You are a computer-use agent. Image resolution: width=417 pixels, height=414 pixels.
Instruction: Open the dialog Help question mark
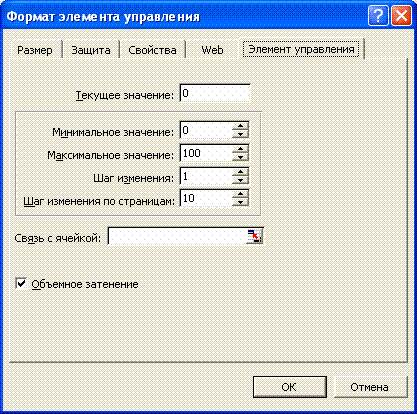click(378, 16)
